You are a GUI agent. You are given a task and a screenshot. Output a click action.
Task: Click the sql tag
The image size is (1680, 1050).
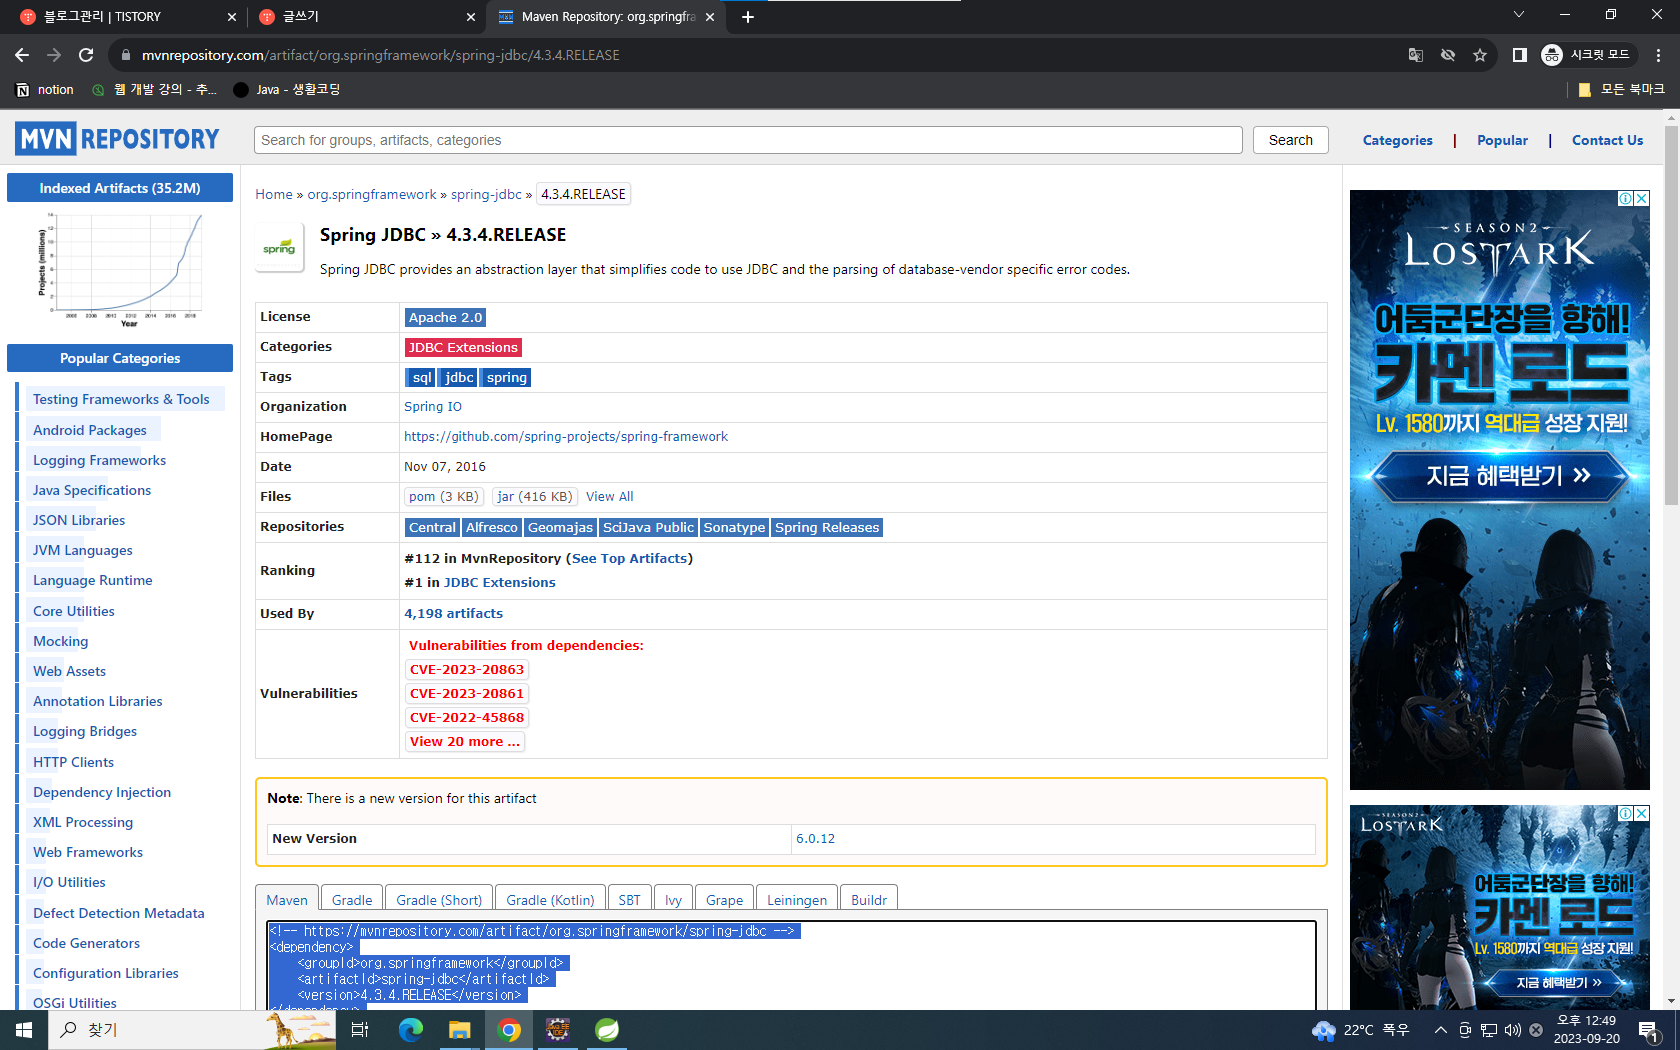coord(421,377)
